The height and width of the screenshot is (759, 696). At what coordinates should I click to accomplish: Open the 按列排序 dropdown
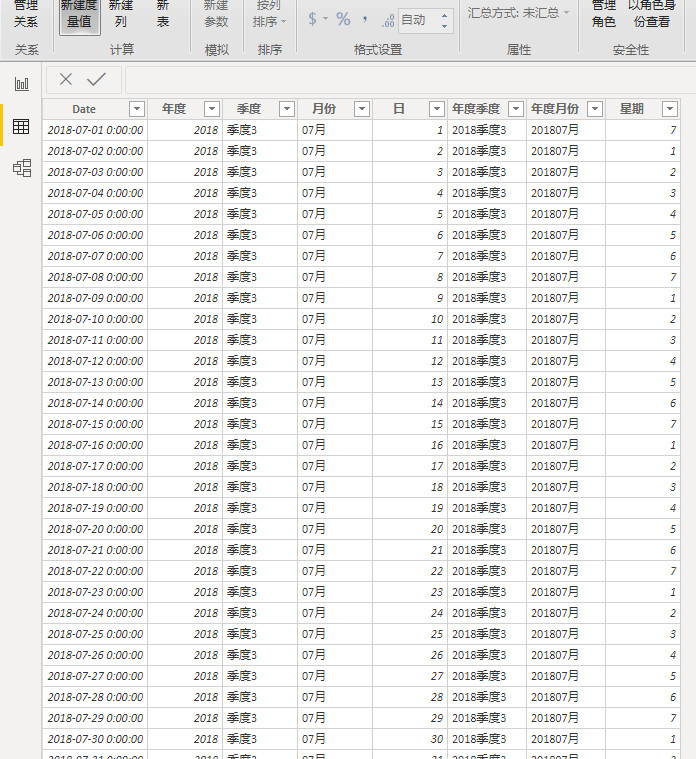(x=269, y=14)
